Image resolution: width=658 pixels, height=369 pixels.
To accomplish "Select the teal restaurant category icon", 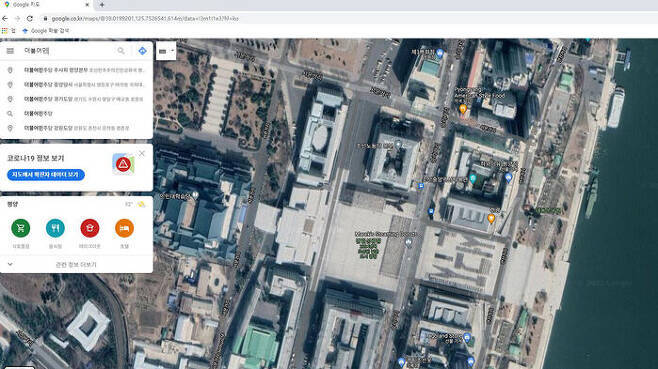I will (x=55, y=228).
